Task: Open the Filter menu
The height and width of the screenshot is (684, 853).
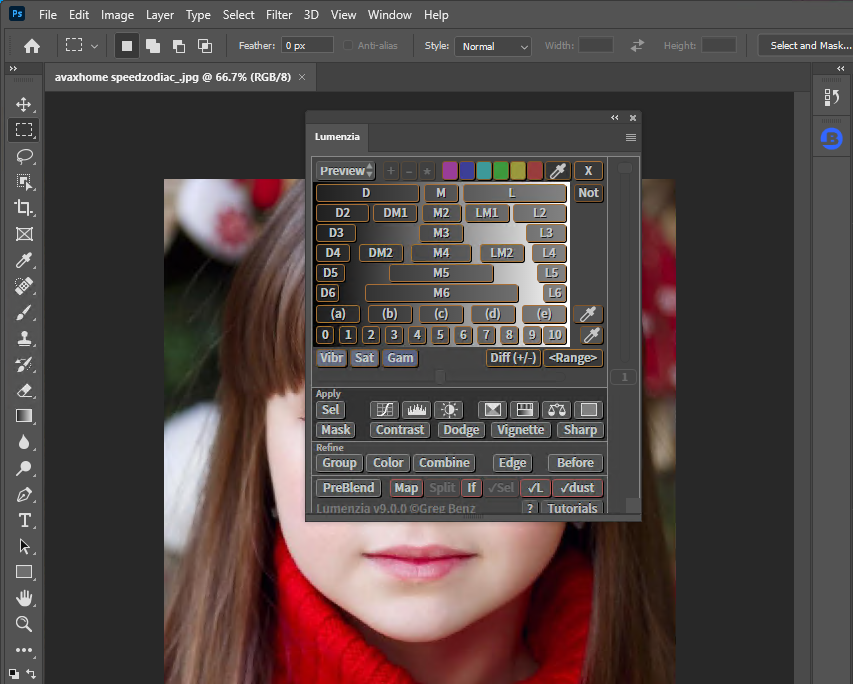Action: point(278,14)
